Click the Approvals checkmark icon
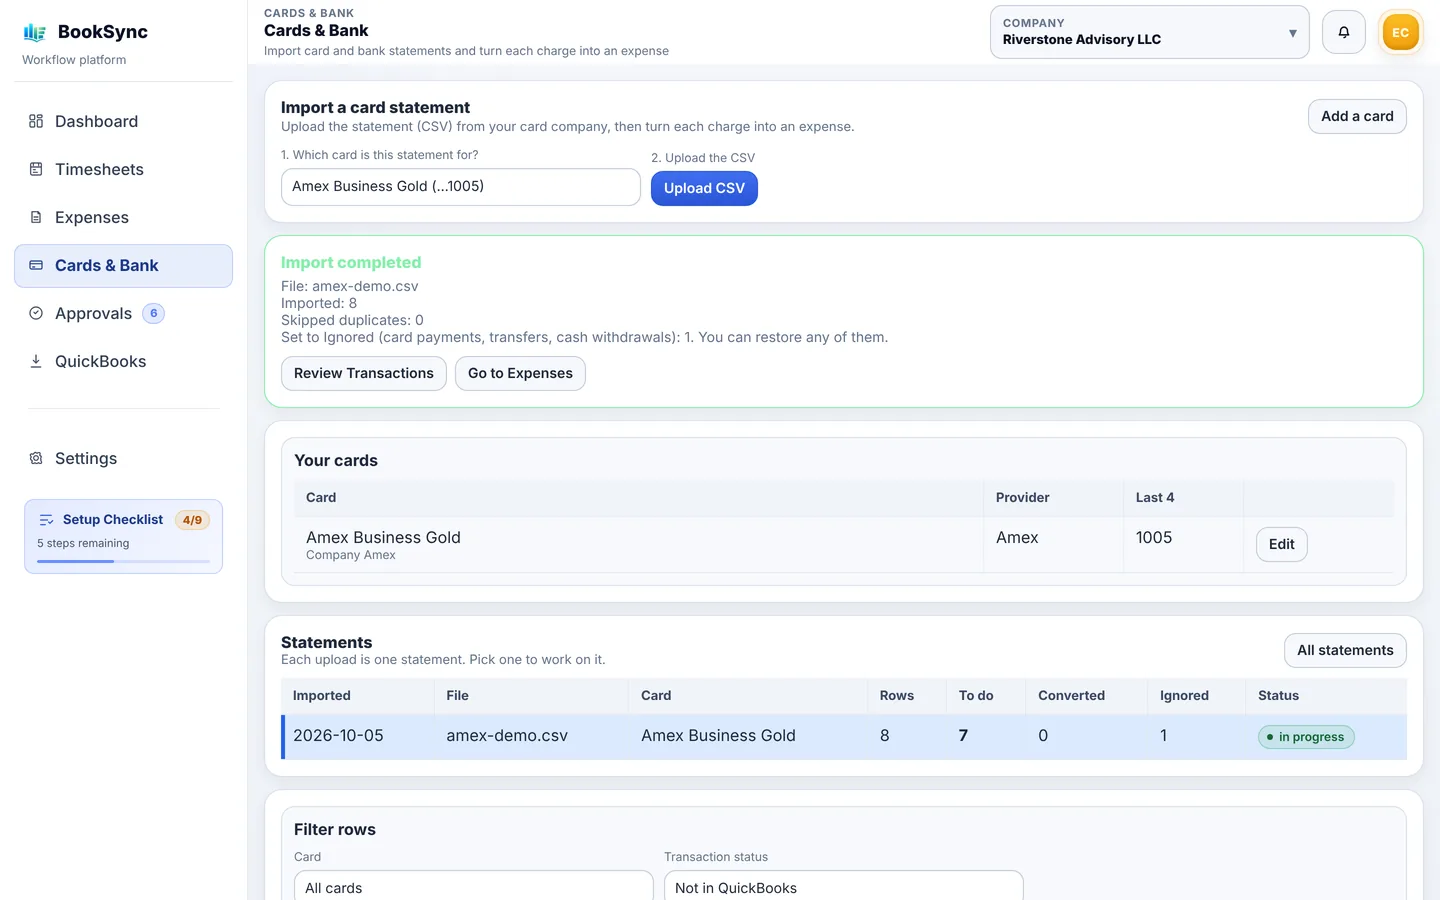The height and width of the screenshot is (900, 1440). point(36,313)
